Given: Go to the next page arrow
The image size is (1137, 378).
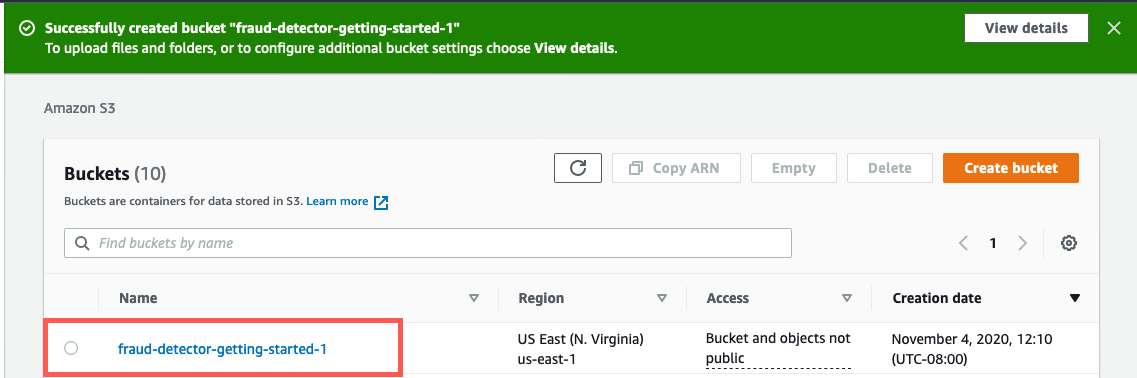Looking at the screenshot, I should click(1022, 243).
